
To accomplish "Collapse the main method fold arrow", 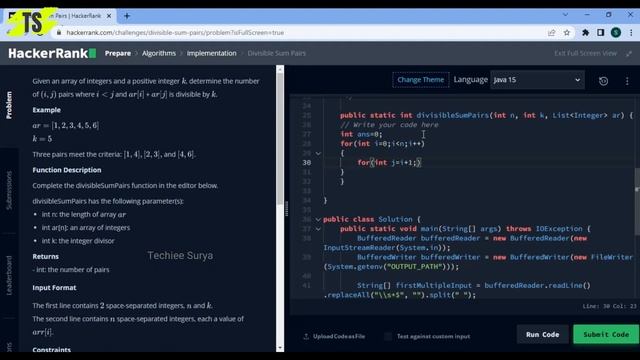I will pos(318,229).
